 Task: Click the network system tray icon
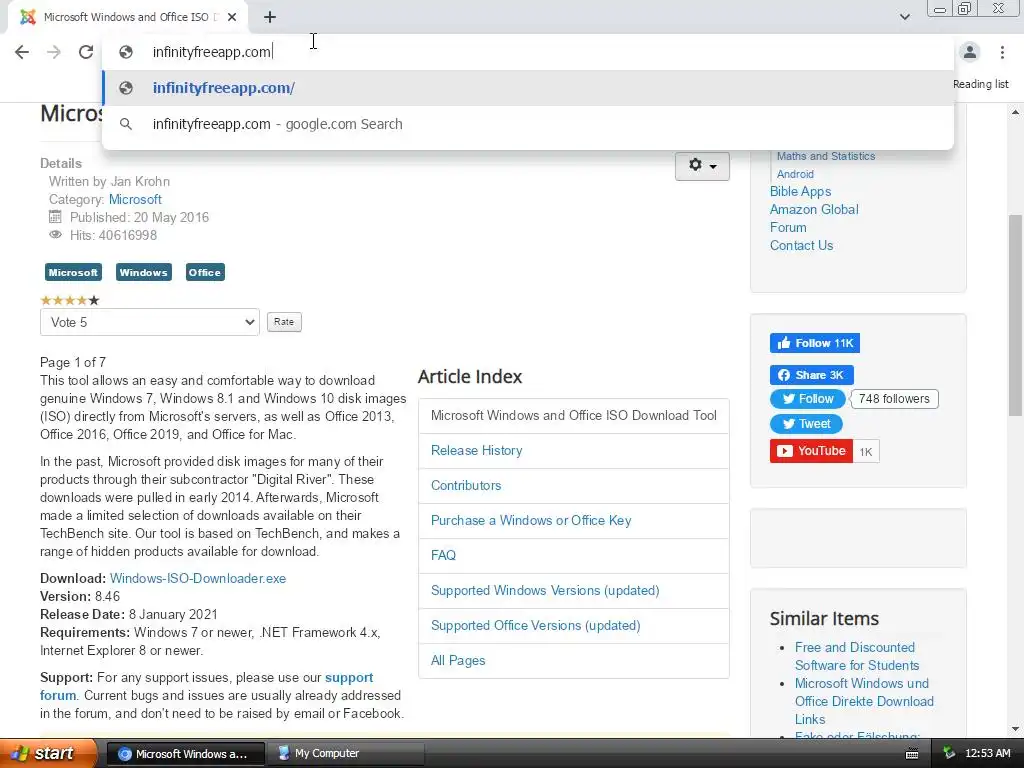pyautogui.click(x=949, y=754)
